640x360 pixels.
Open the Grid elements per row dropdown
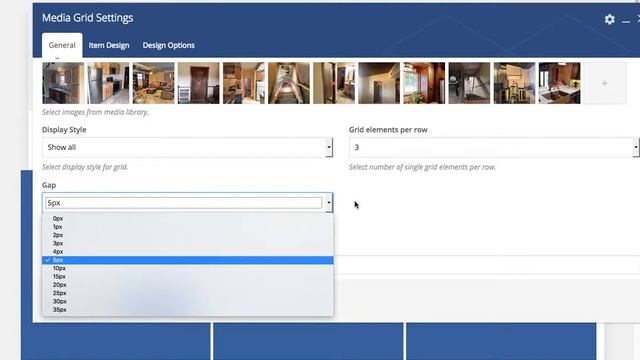(494, 147)
